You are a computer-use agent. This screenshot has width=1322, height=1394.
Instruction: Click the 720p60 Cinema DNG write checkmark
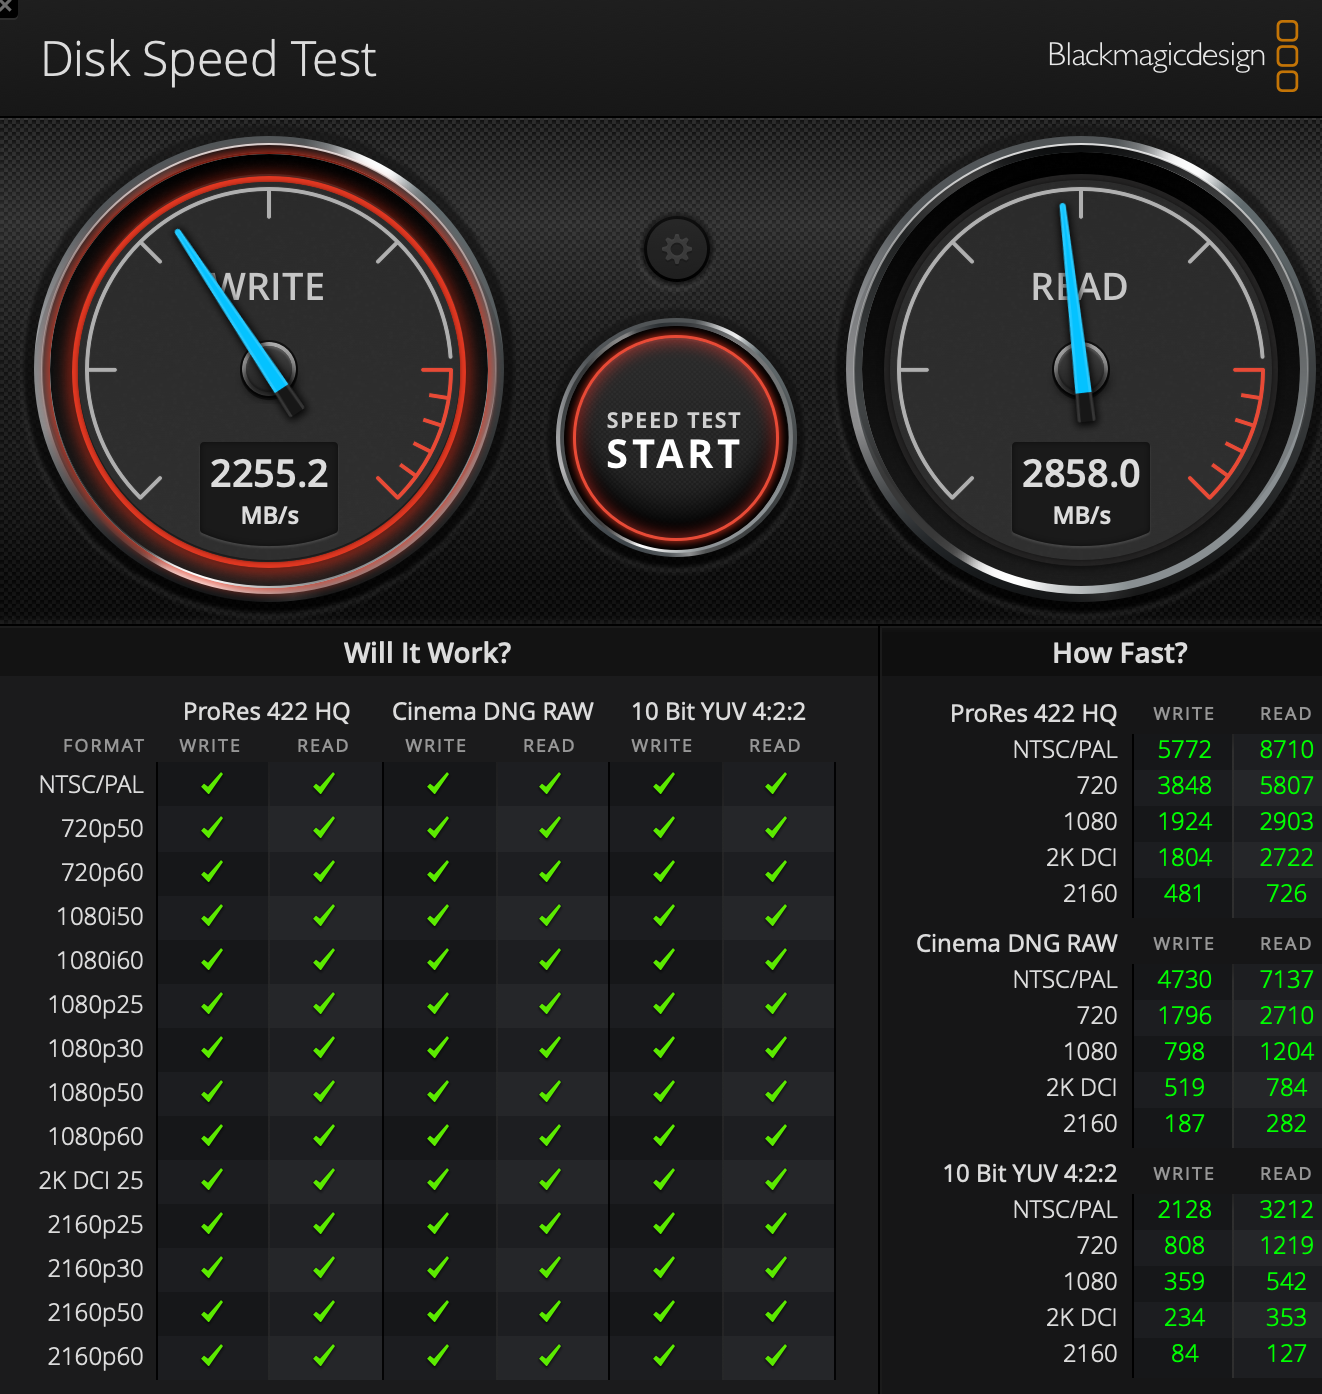pos(437,873)
